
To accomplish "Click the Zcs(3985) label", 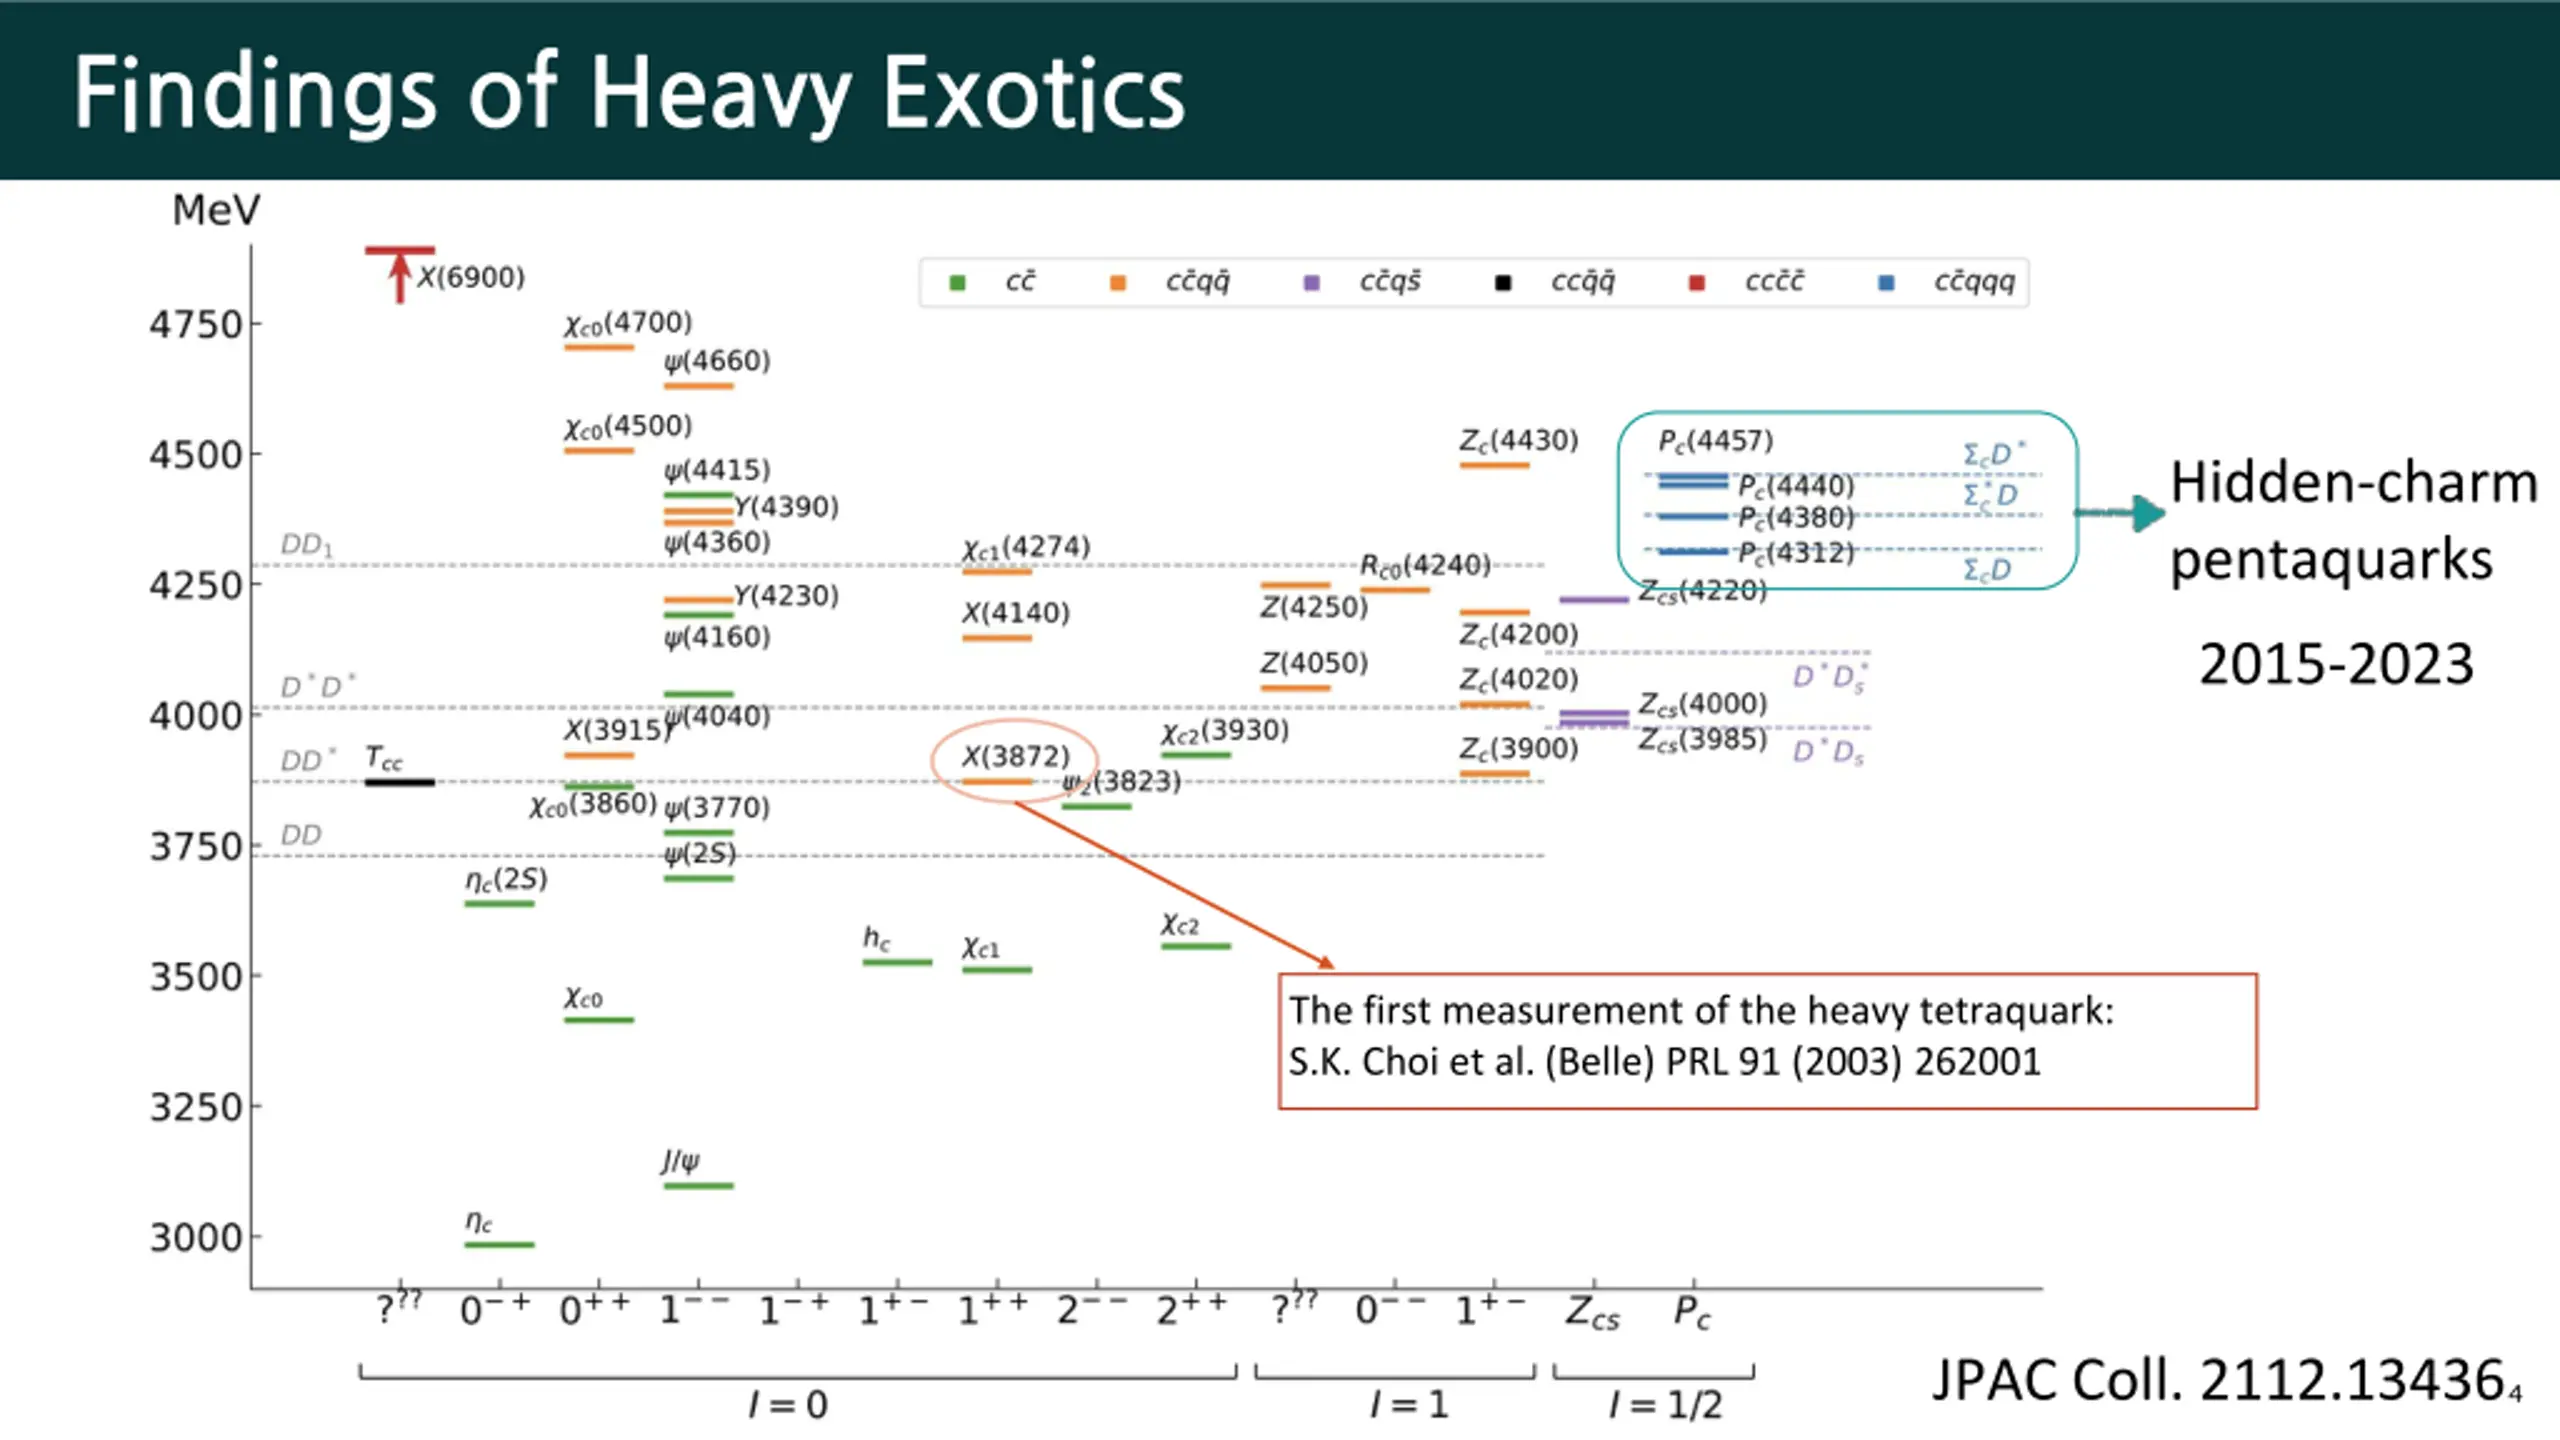I will point(1702,740).
